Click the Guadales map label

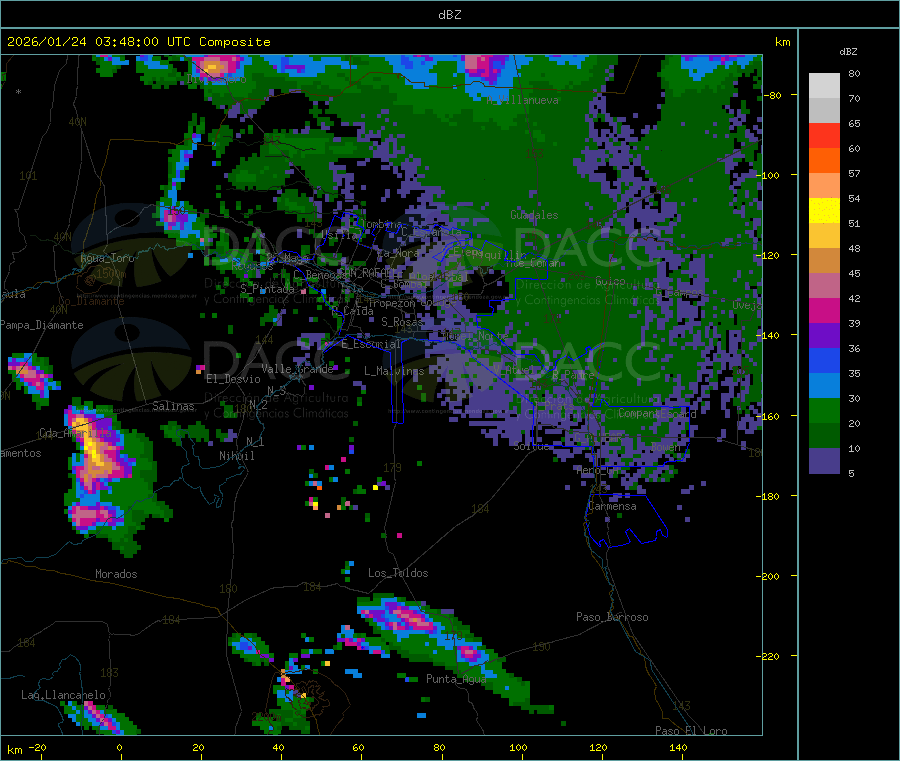(x=534, y=215)
